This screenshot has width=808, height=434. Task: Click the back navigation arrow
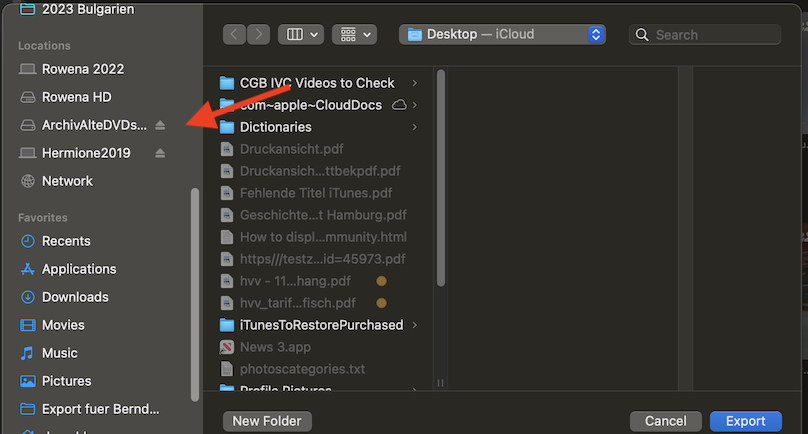click(235, 34)
